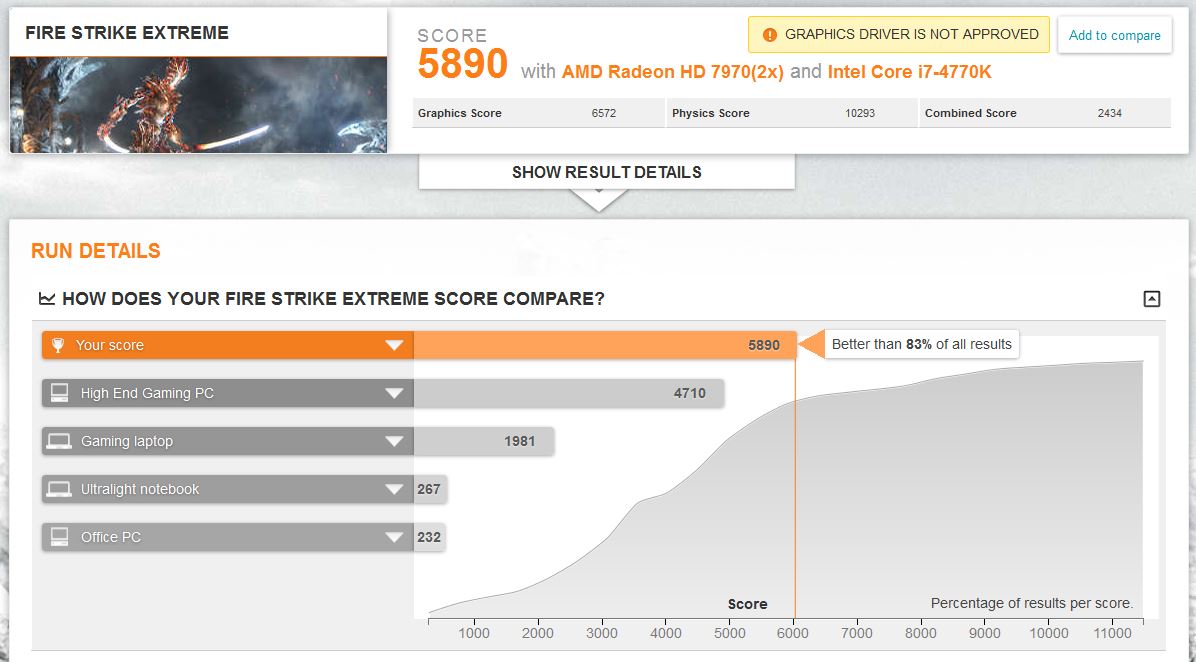Click the FIRE STRIKE EXTREME title
This screenshot has width=1196, height=662.
click(127, 33)
